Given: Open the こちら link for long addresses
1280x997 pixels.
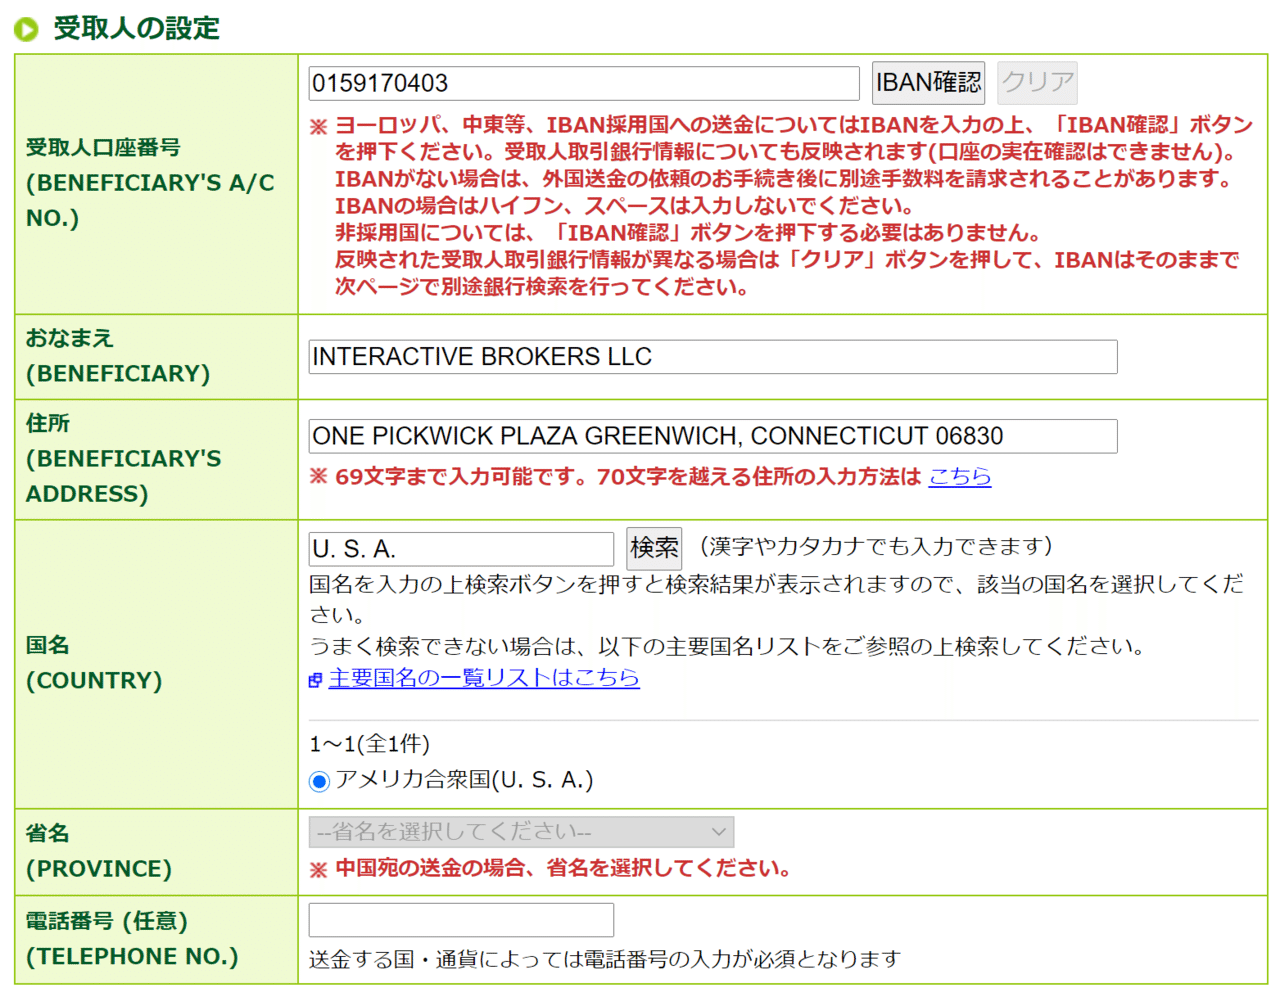Looking at the screenshot, I should [x=960, y=476].
